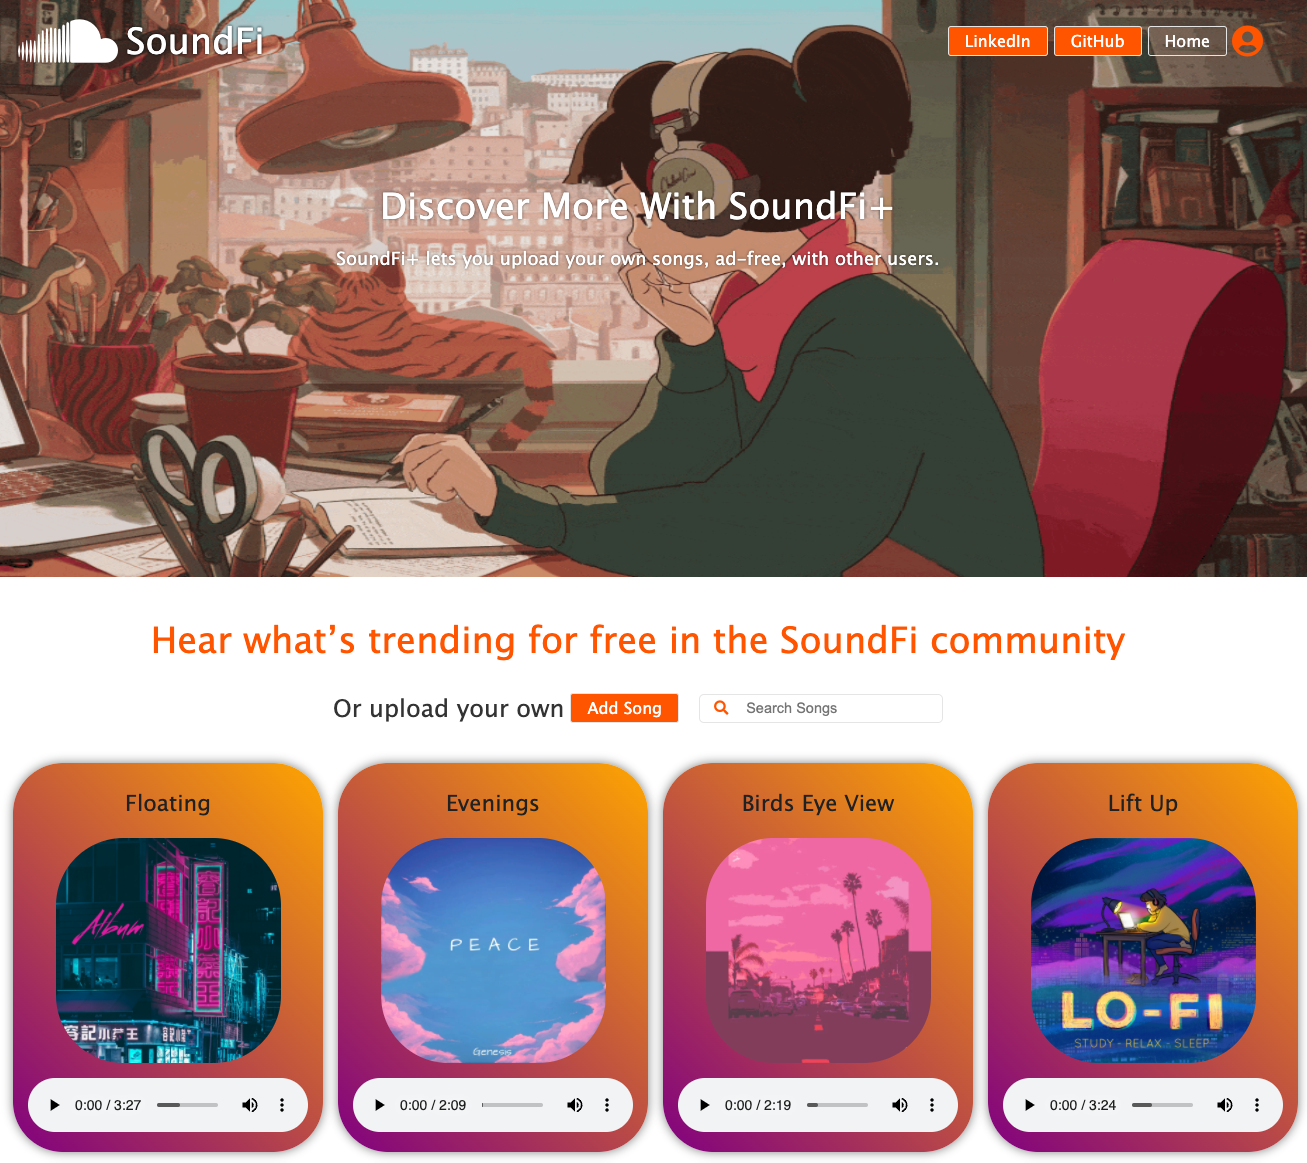This screenshot has height=1163, width=1307.
Task: Mute the Evenings audio player
Action: click(575, 1105)
